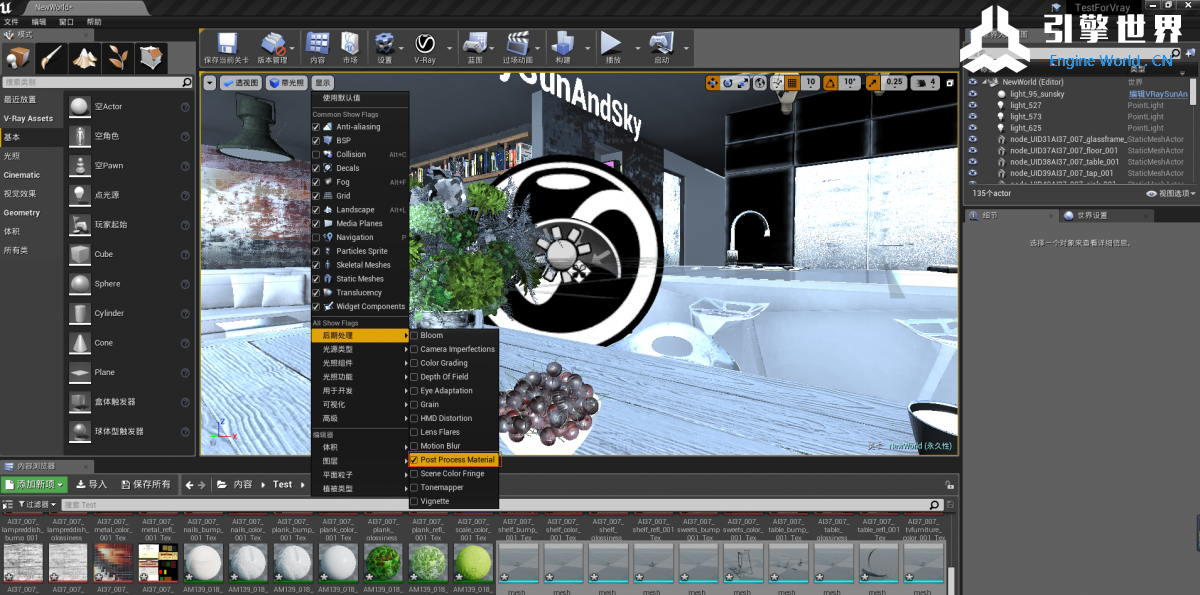Collapse the NewWorld (Editor) tree node
The height and width of the screenshot is (595, 1200).
click(x=984, y=82)
